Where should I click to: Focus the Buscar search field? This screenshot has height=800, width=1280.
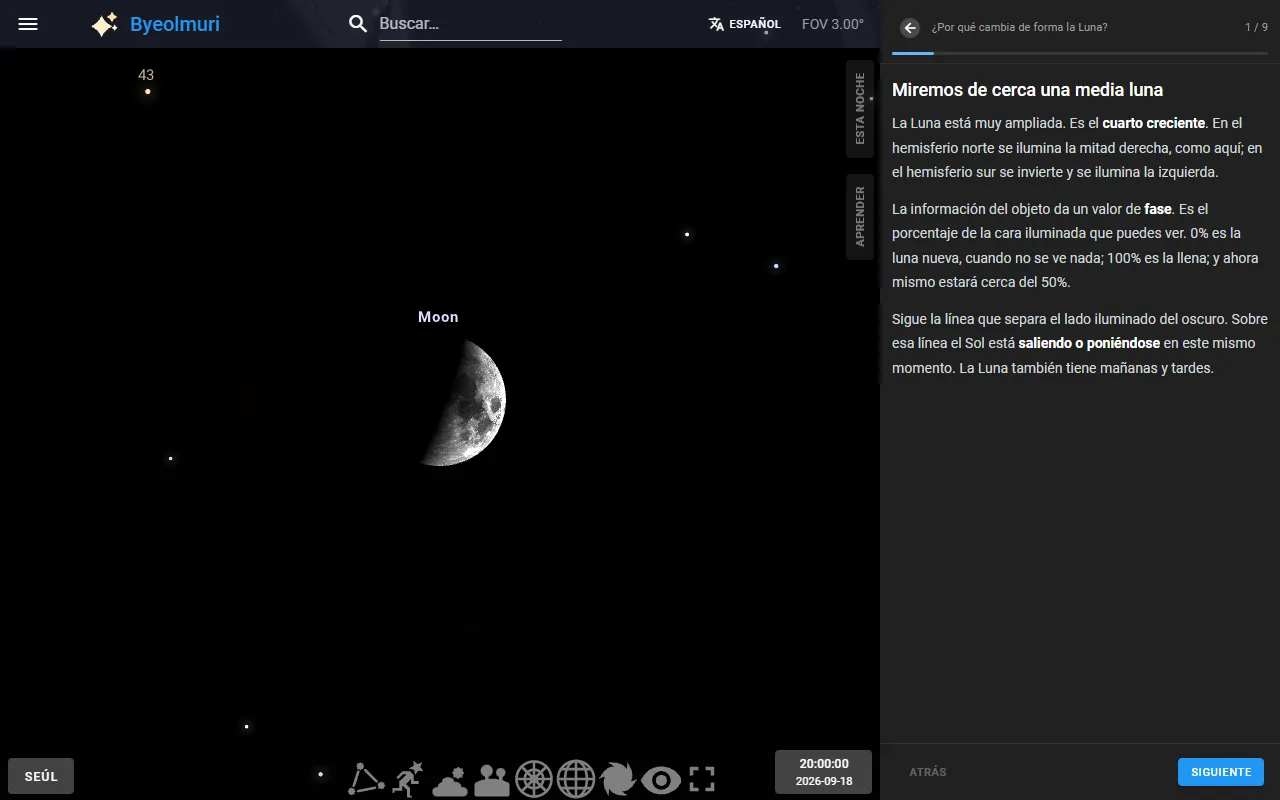(470, 24)
